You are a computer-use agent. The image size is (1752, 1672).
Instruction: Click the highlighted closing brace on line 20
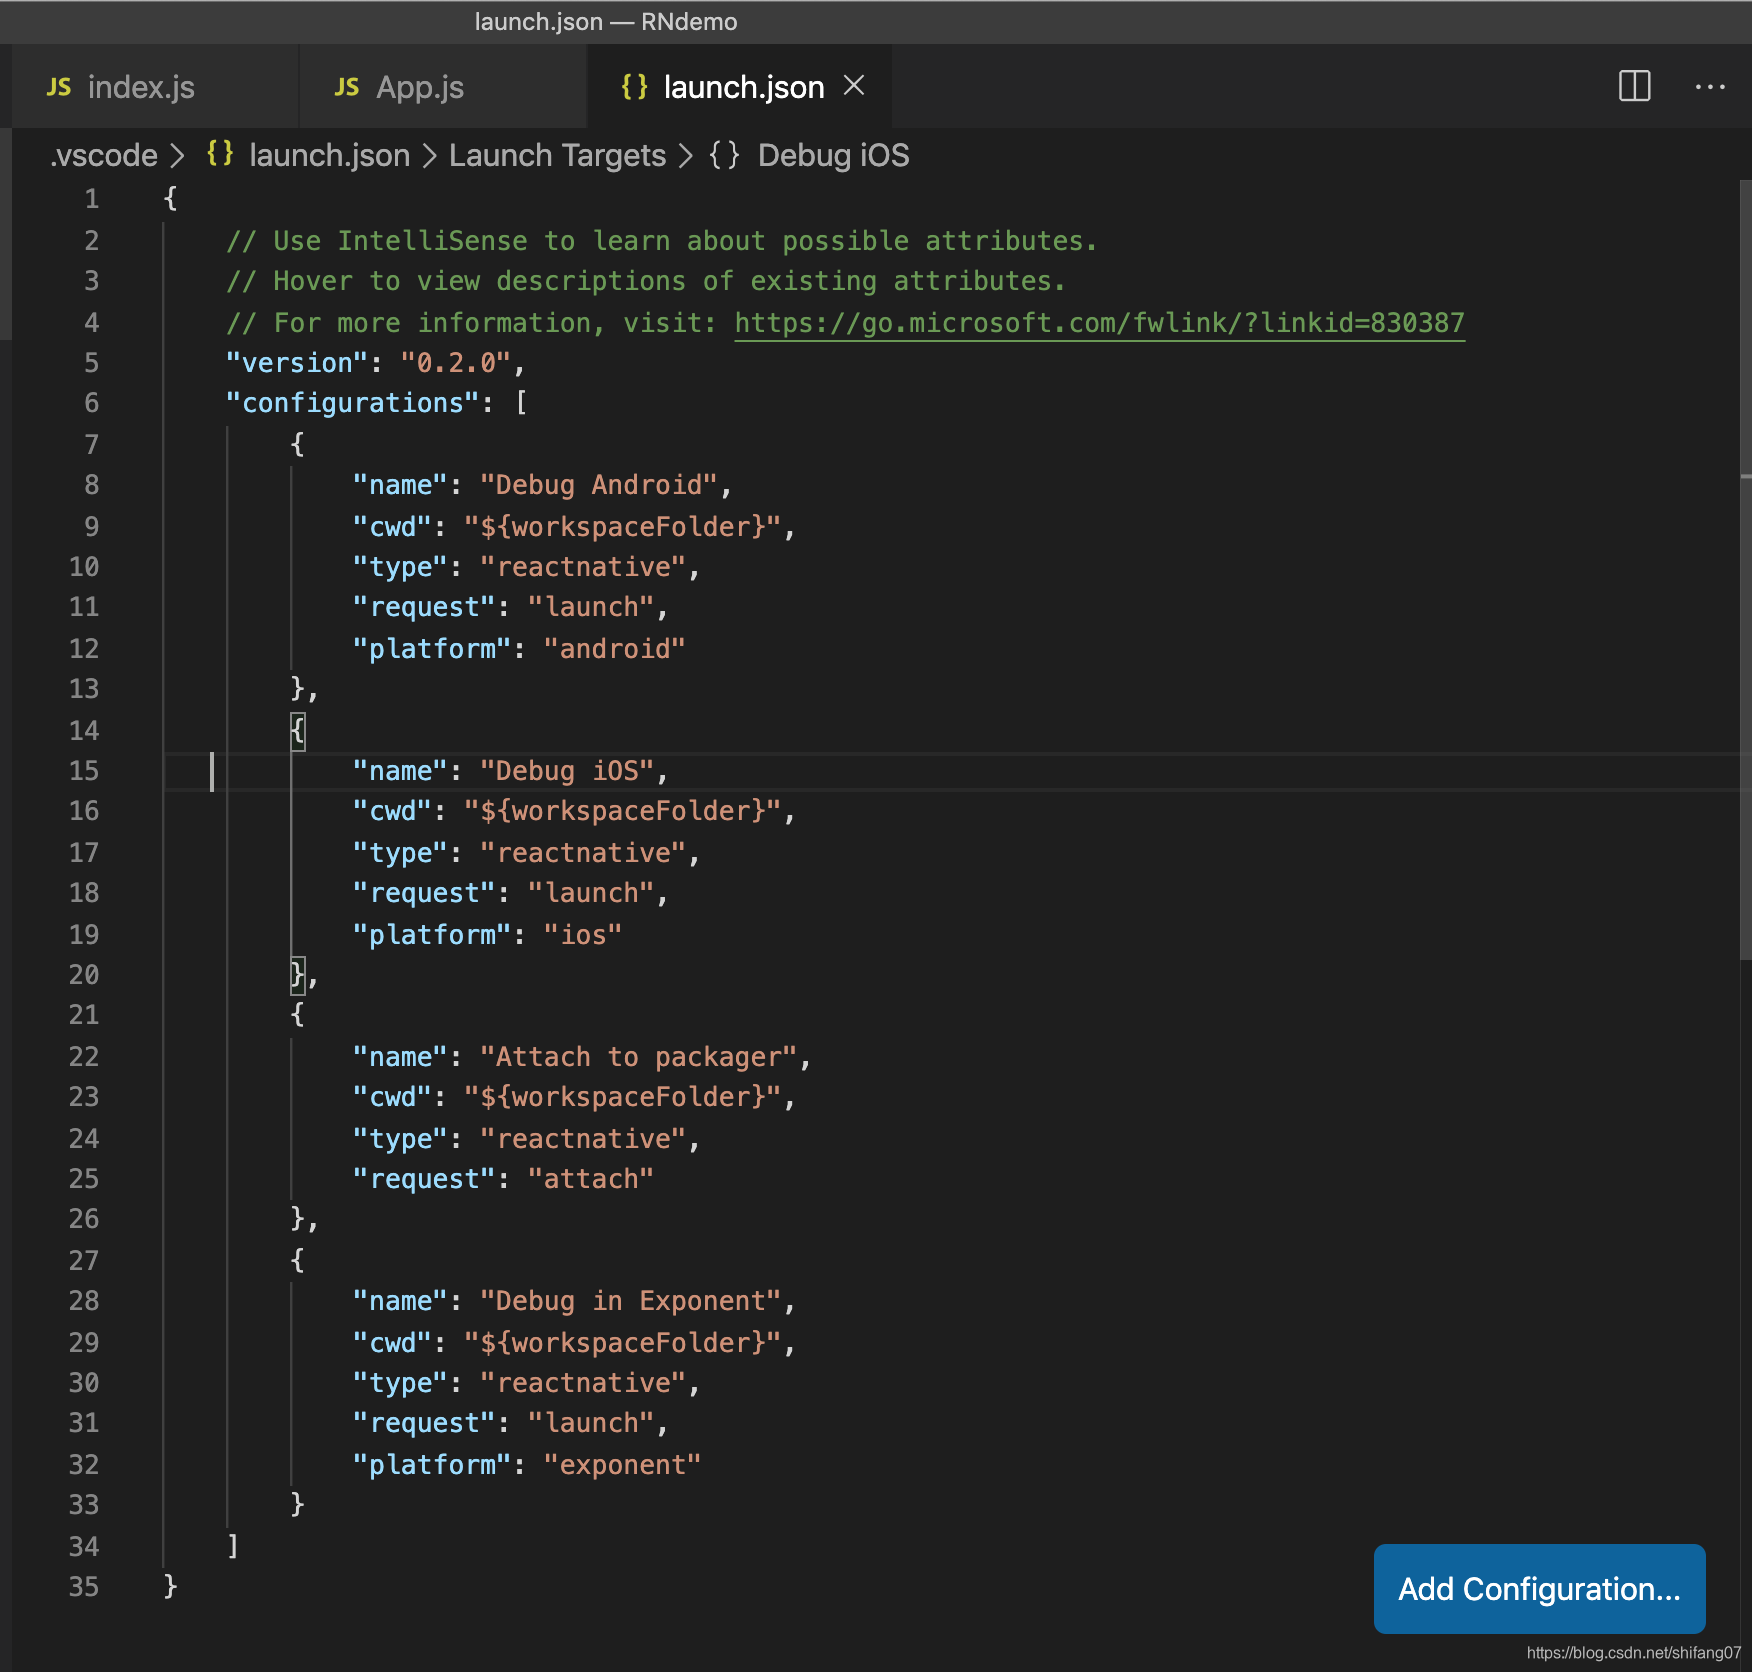(297, 974)
